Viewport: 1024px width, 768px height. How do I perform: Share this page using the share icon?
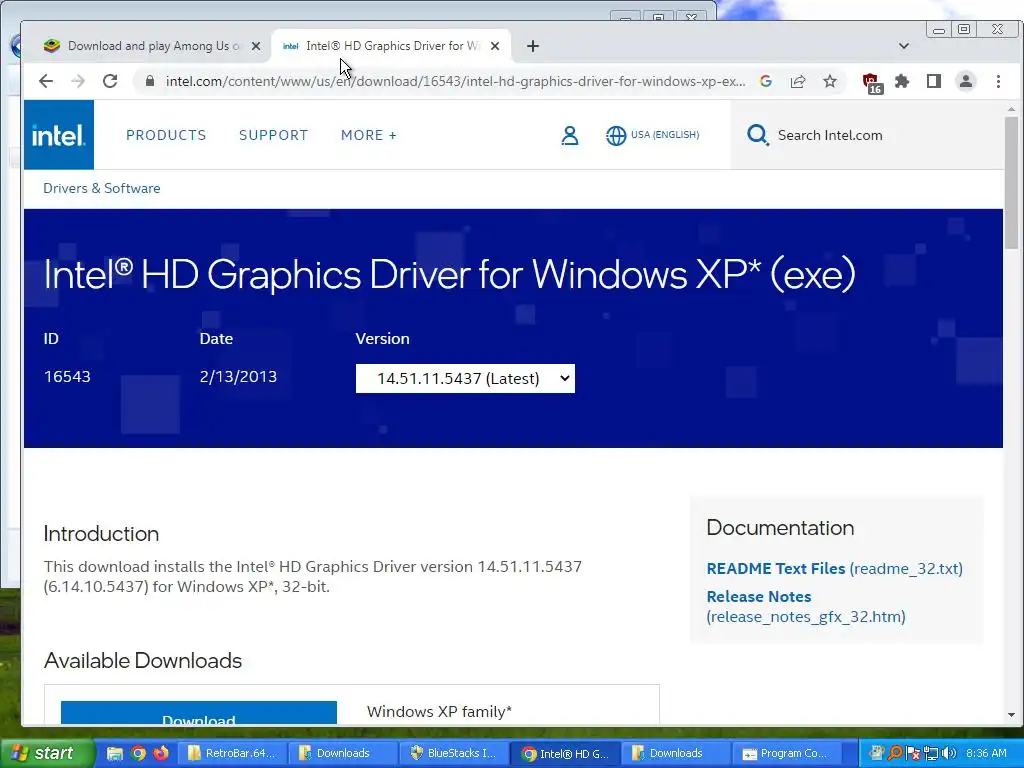[797, 81]
